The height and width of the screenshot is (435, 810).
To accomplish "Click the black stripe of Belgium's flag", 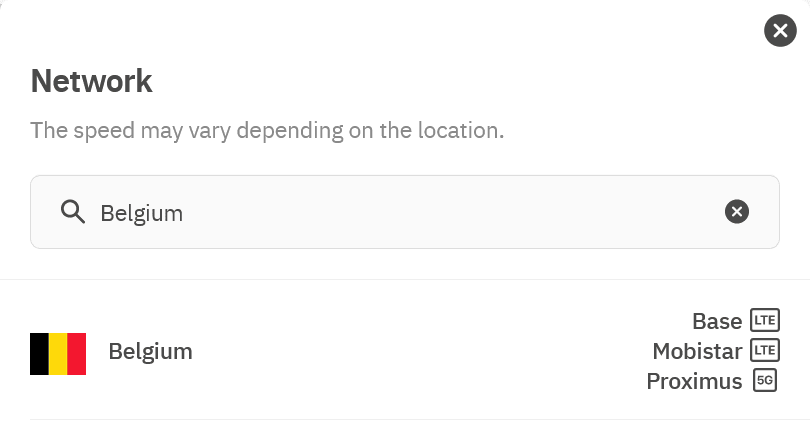I will 39,354.
